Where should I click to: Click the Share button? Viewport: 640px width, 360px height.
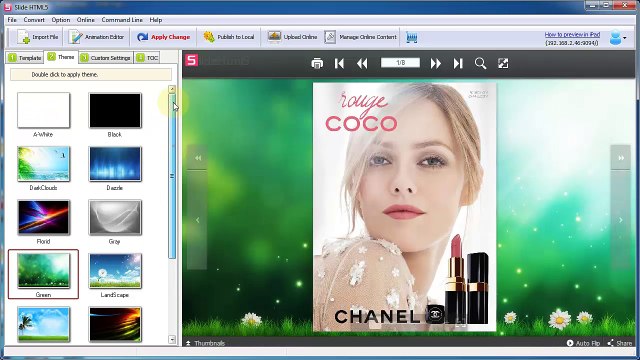point(620,343)
